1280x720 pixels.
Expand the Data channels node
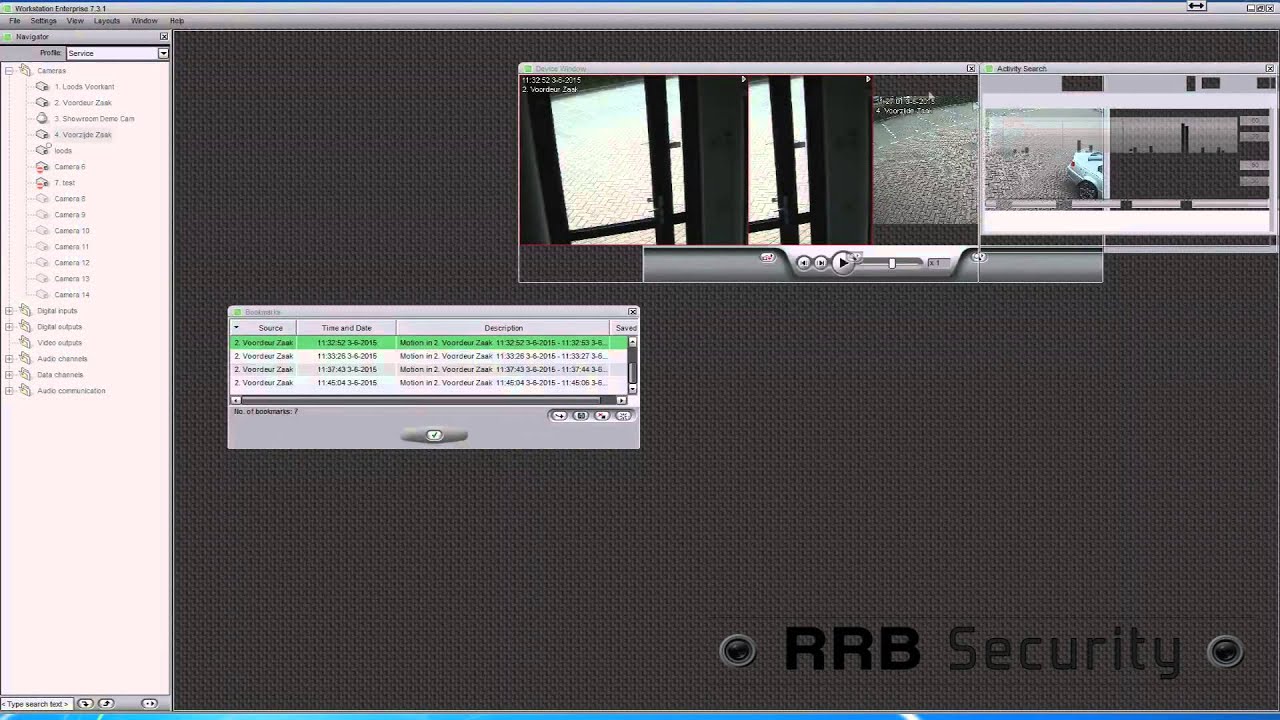[9, 375]
